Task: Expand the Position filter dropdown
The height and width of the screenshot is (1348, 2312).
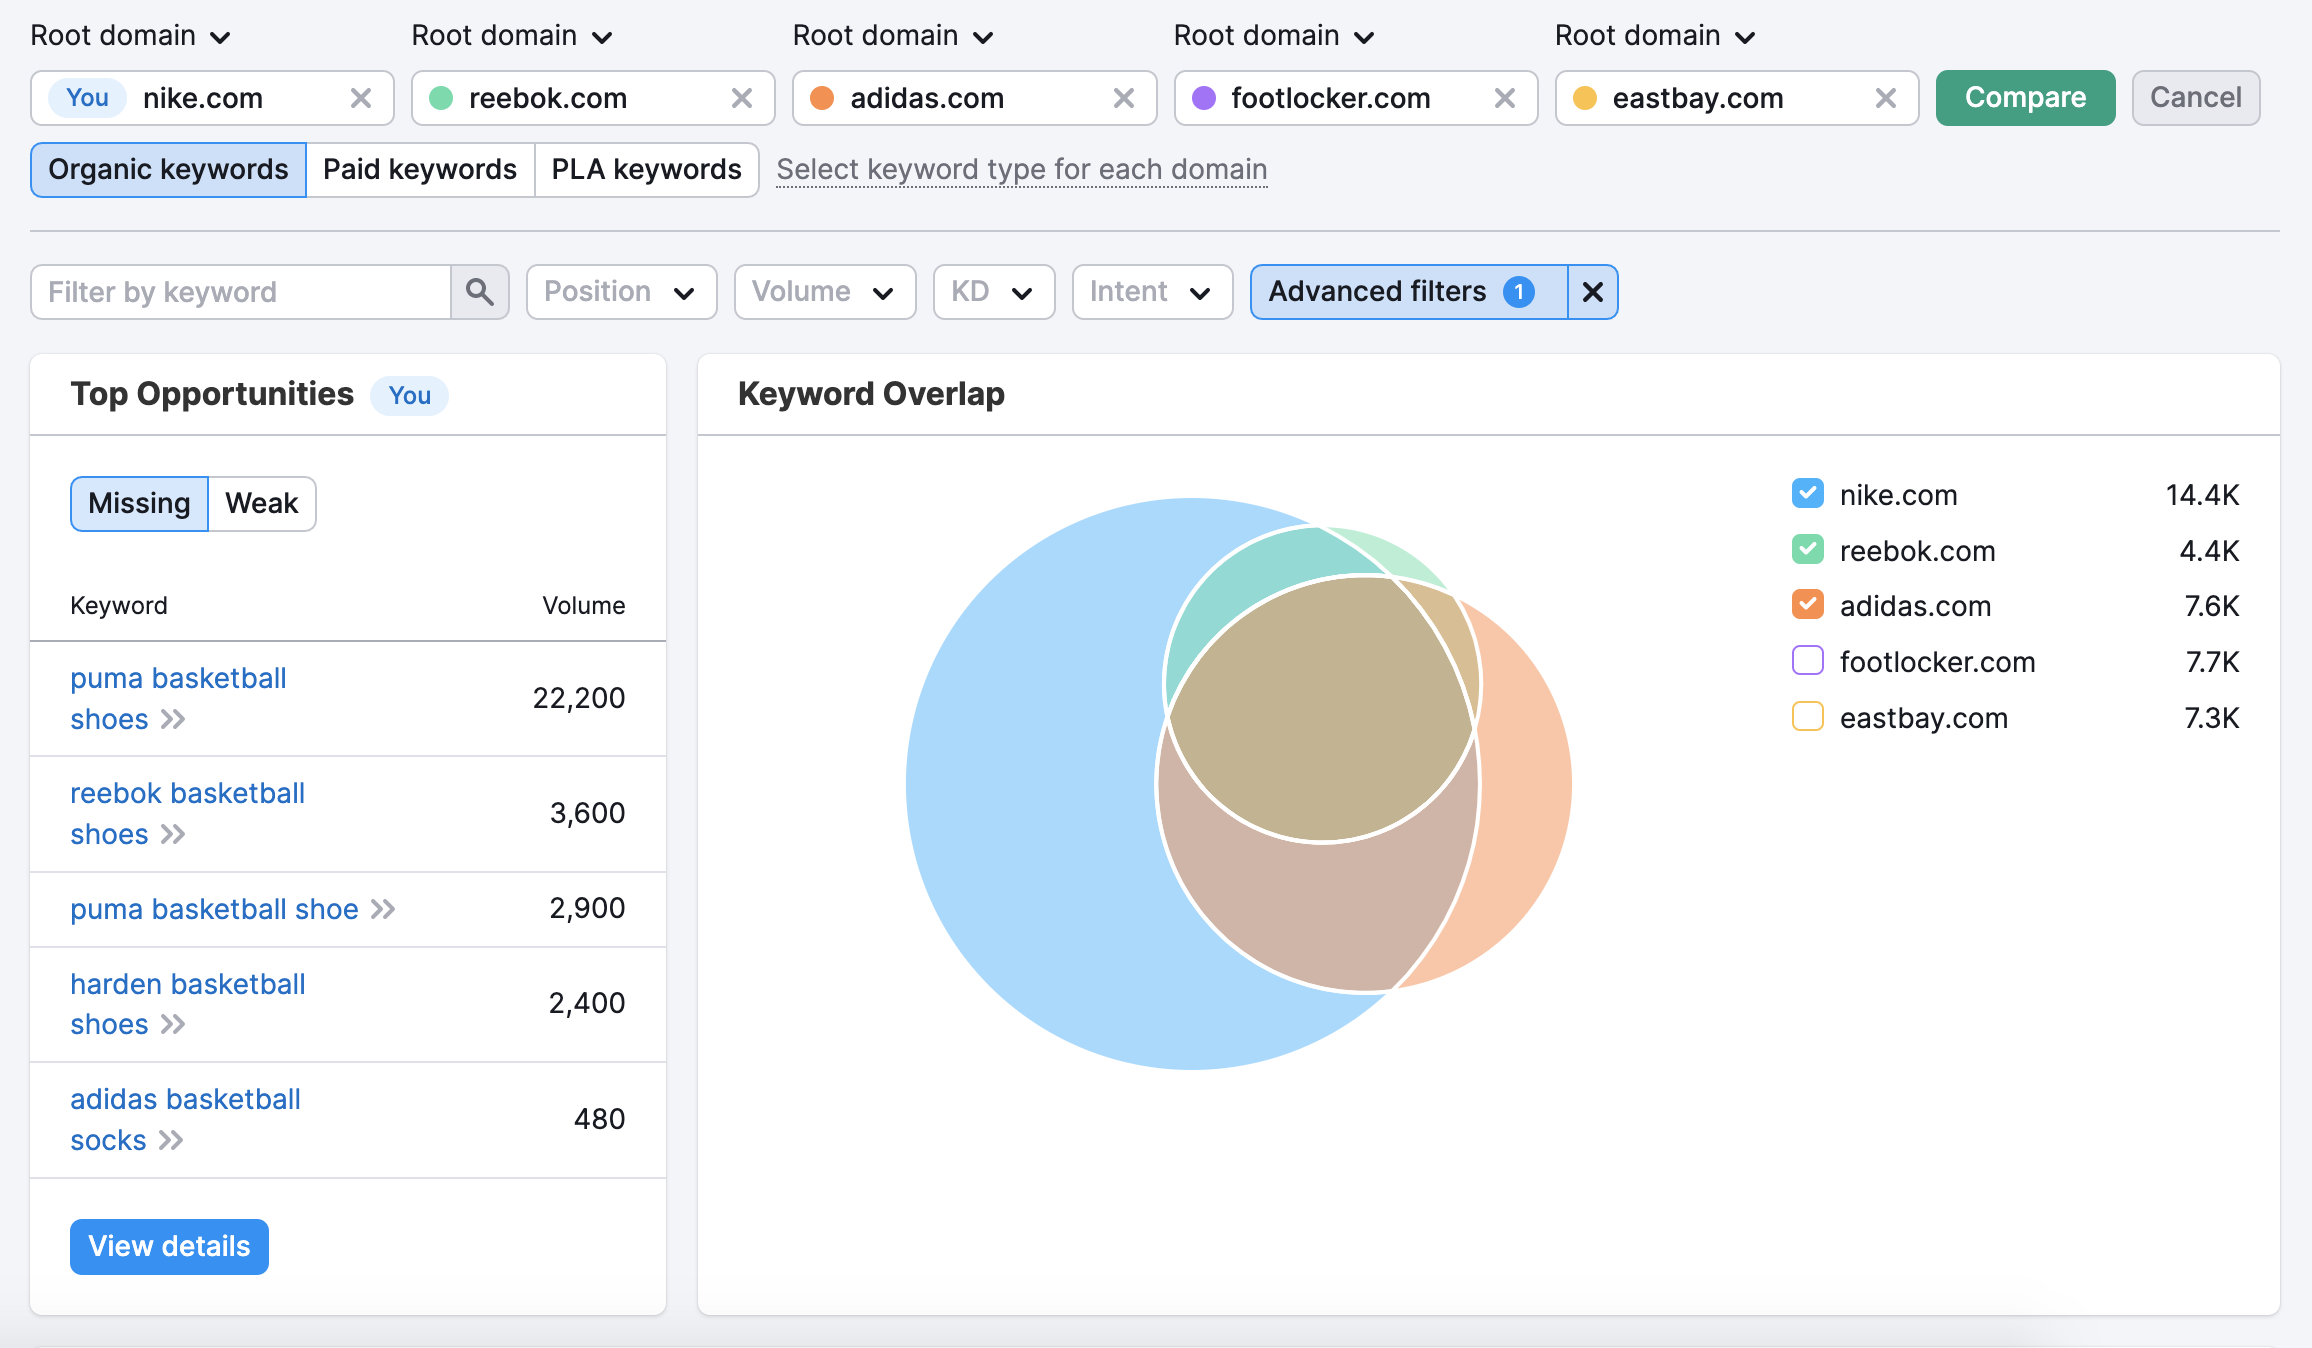Action: [x=619, y=292]
